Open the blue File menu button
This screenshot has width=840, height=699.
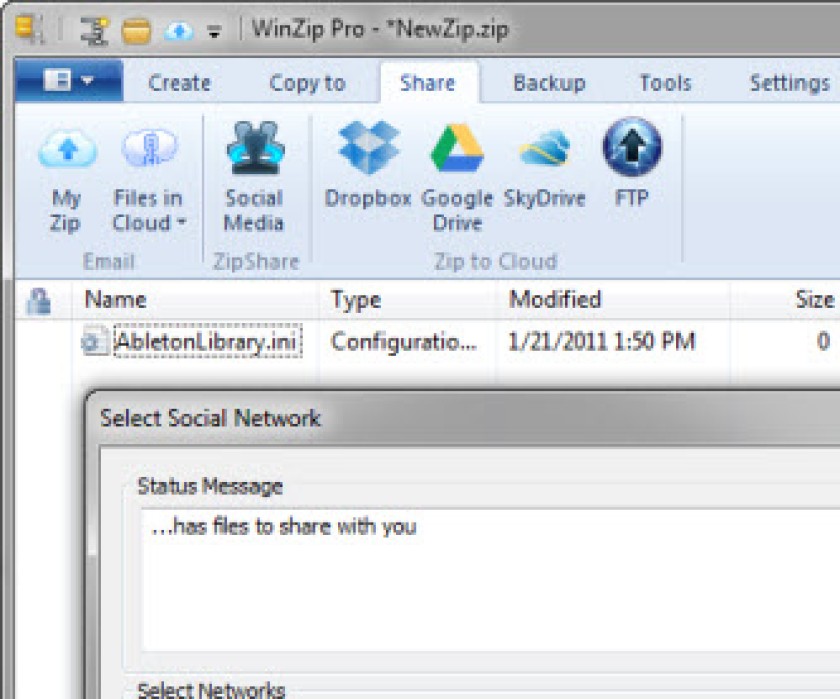[69, 81]
